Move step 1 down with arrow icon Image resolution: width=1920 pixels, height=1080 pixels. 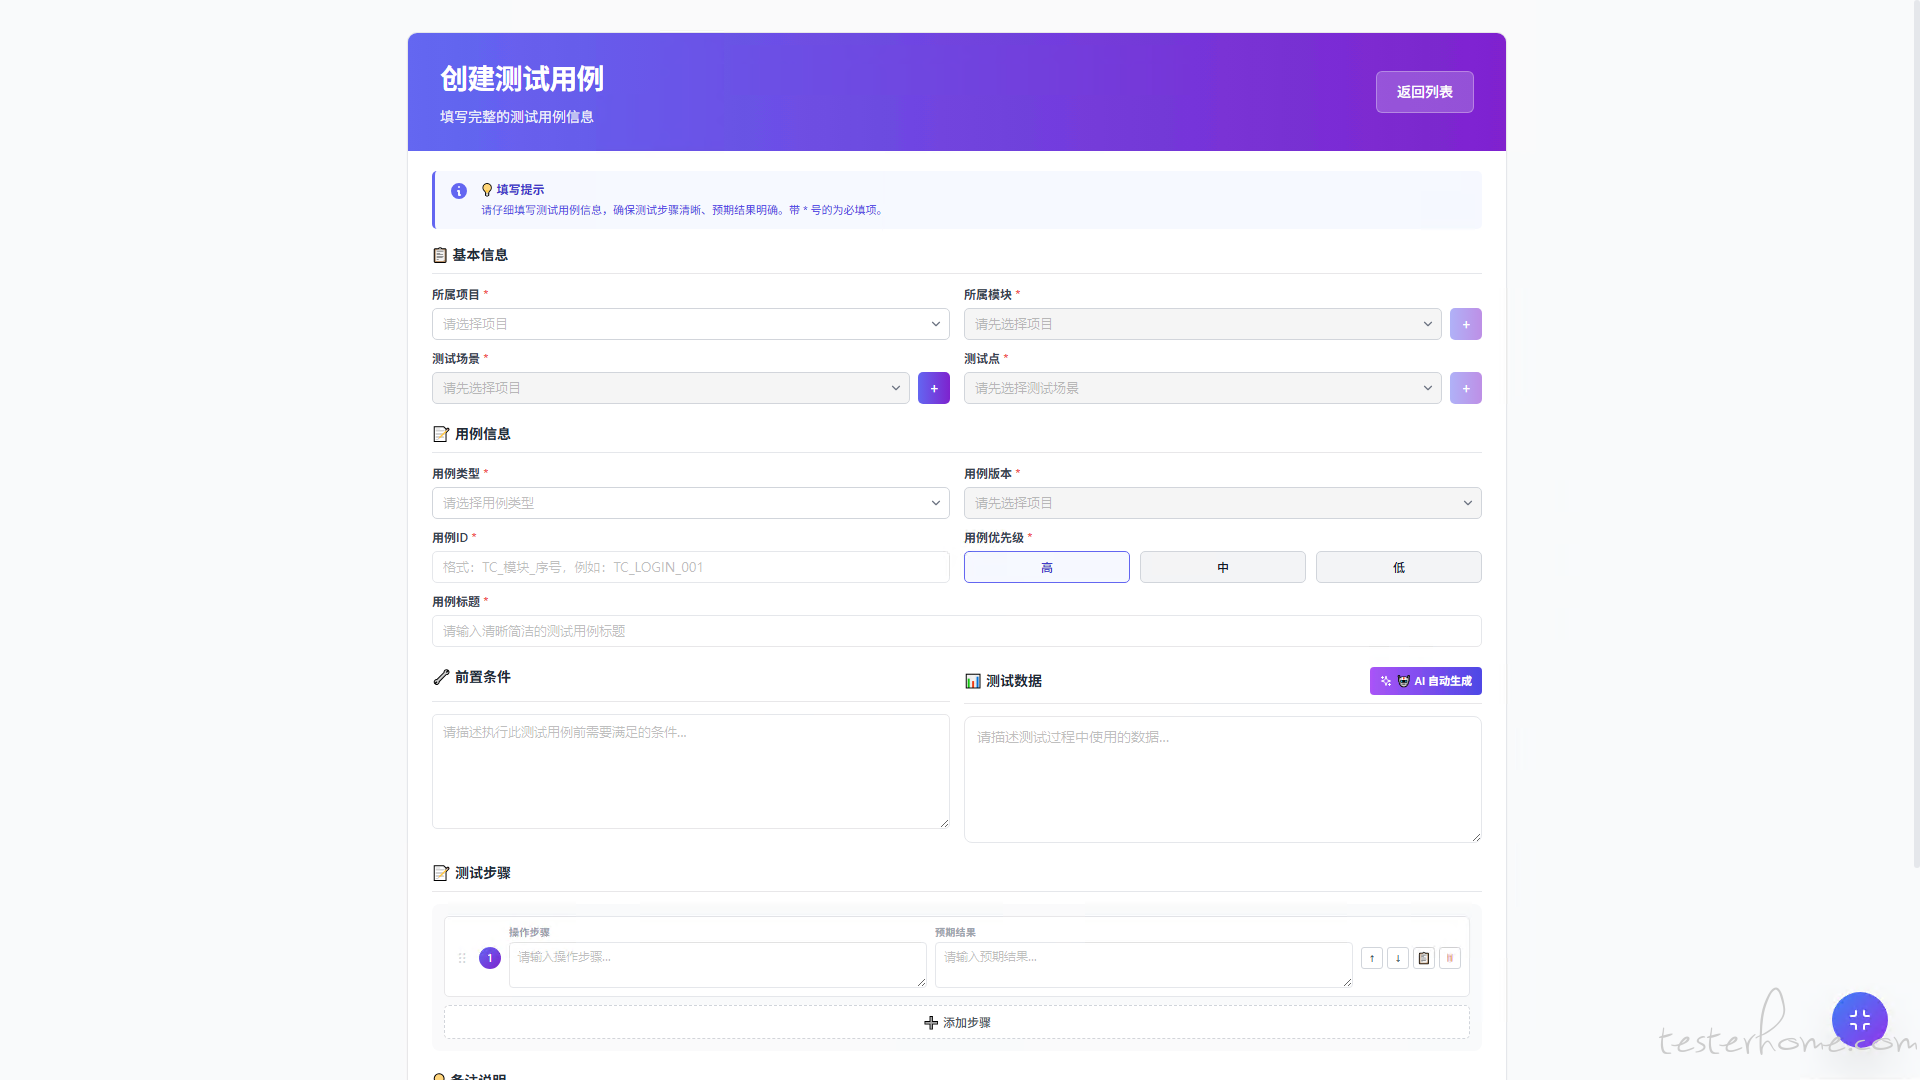pyautogui.click(x=1398, y=958)
